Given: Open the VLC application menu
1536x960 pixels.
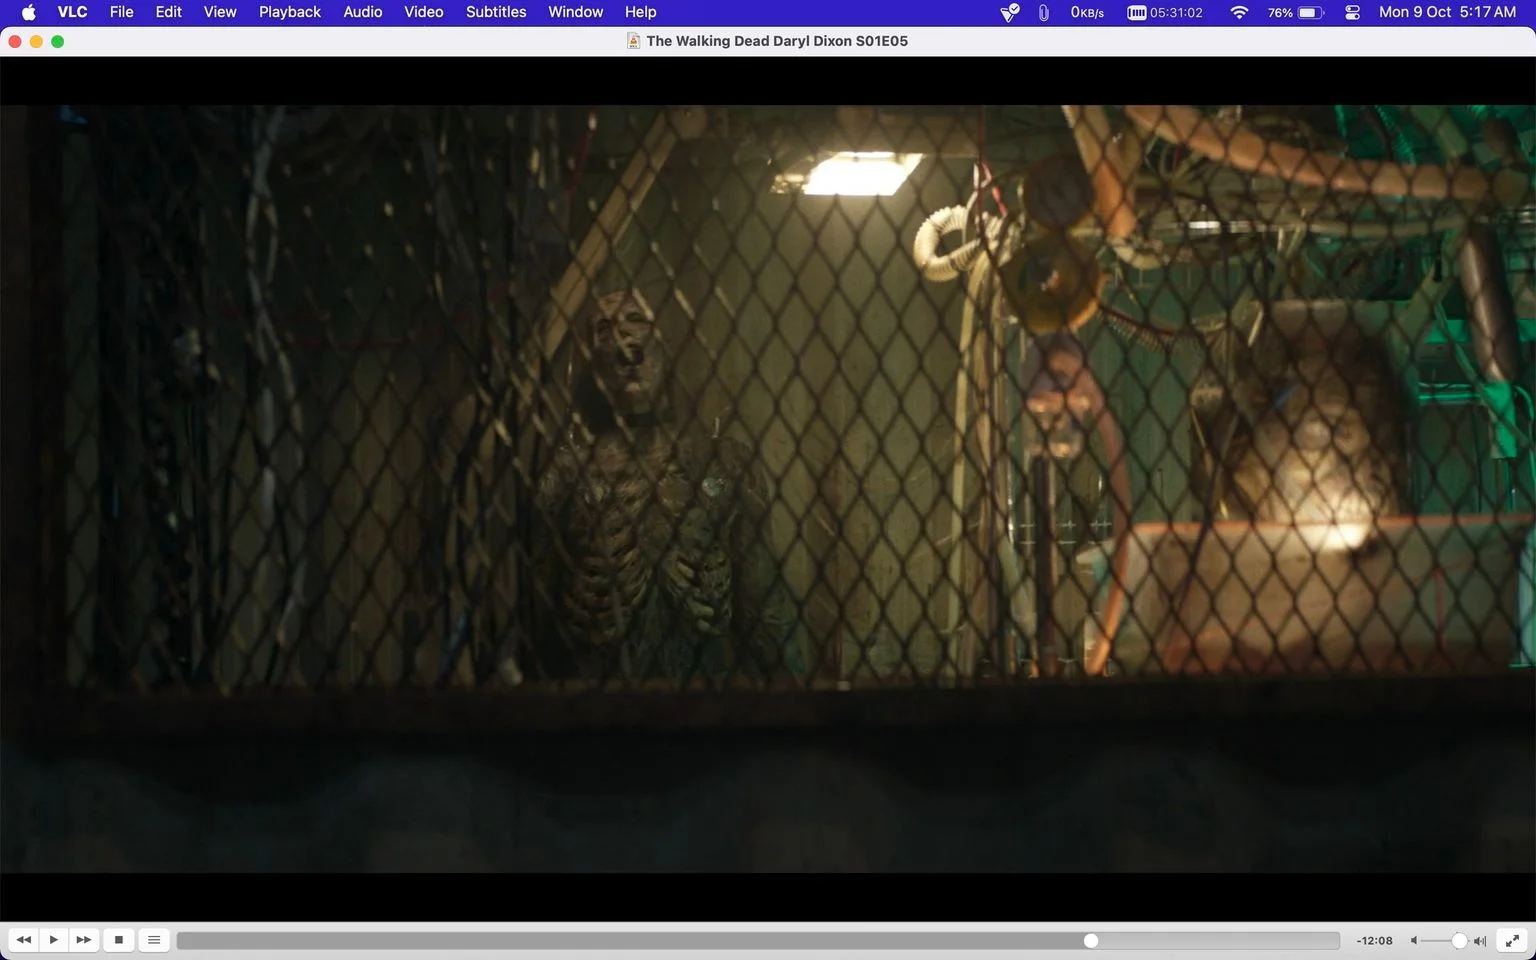Looking at the screenshot, I should pyautogui.click(x=72, y=12).
